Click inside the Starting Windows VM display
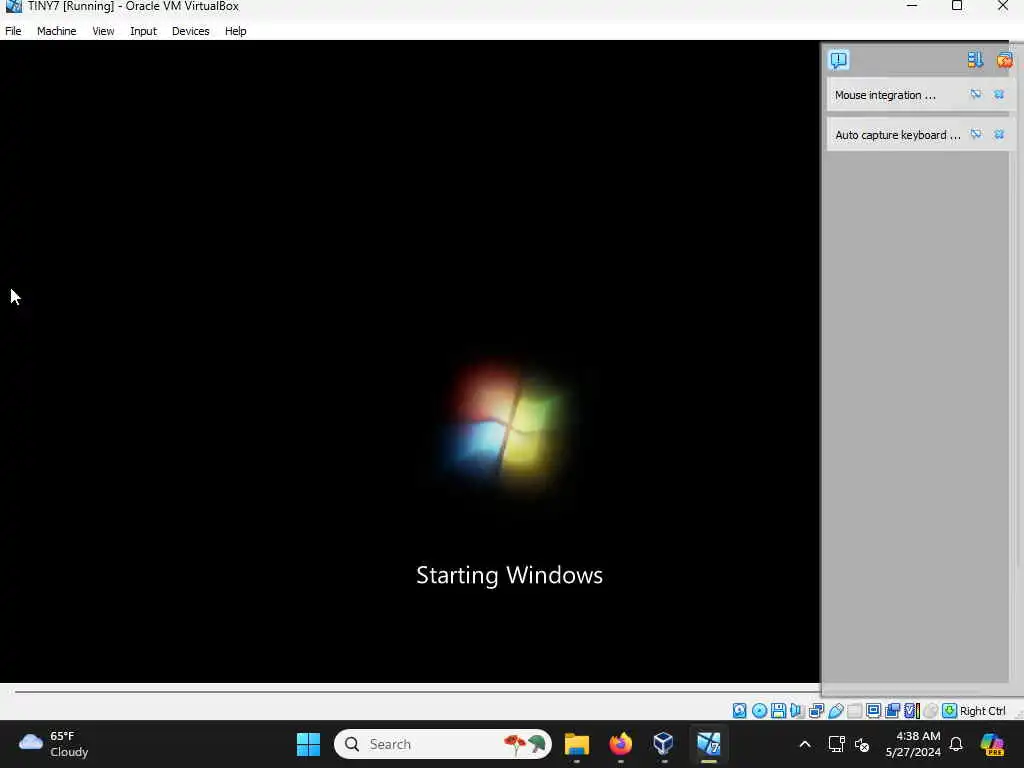The image size is (1024, 768). (x=409, y=361)
